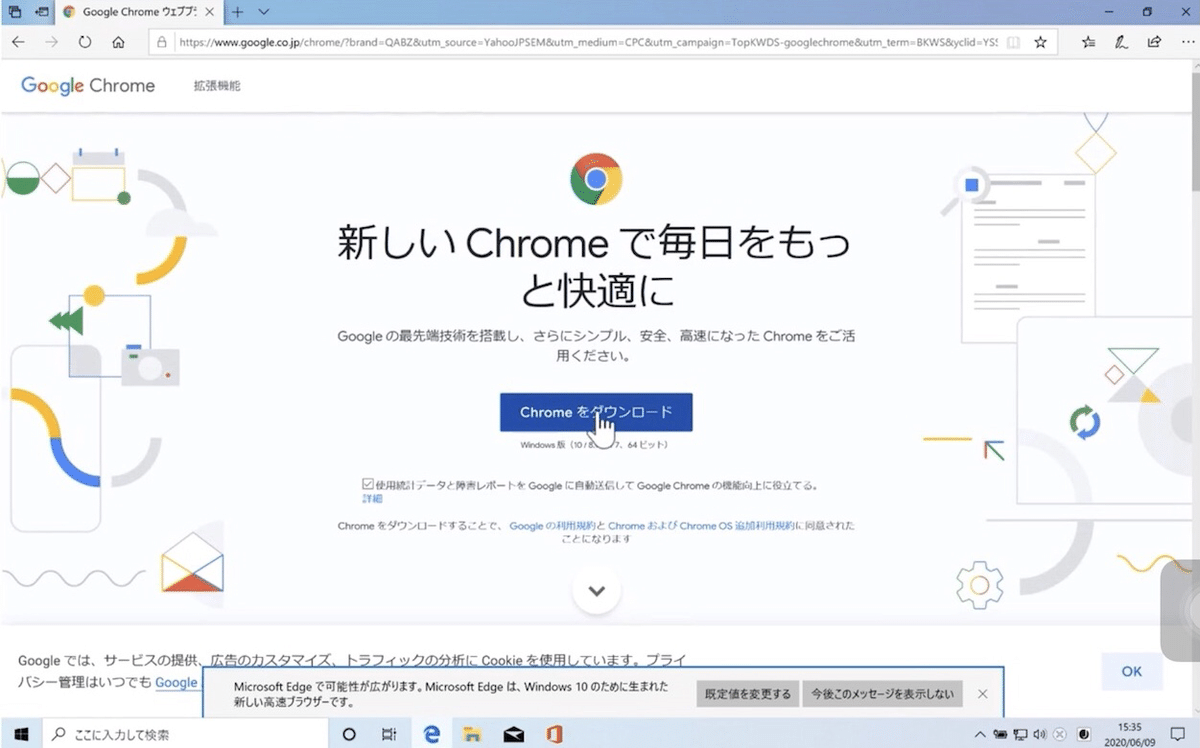Click the set-aside tabs icon at top left
Screen dimensions: 1200x748
[x=15, y=12]
